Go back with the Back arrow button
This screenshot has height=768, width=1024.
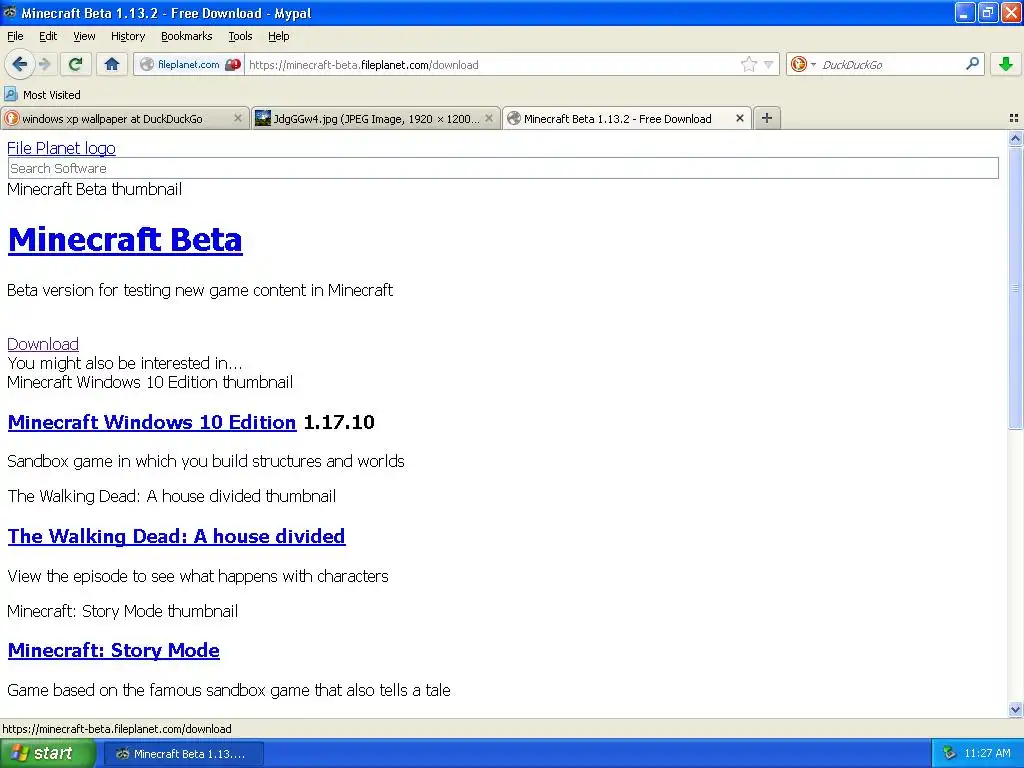point(19,64)
